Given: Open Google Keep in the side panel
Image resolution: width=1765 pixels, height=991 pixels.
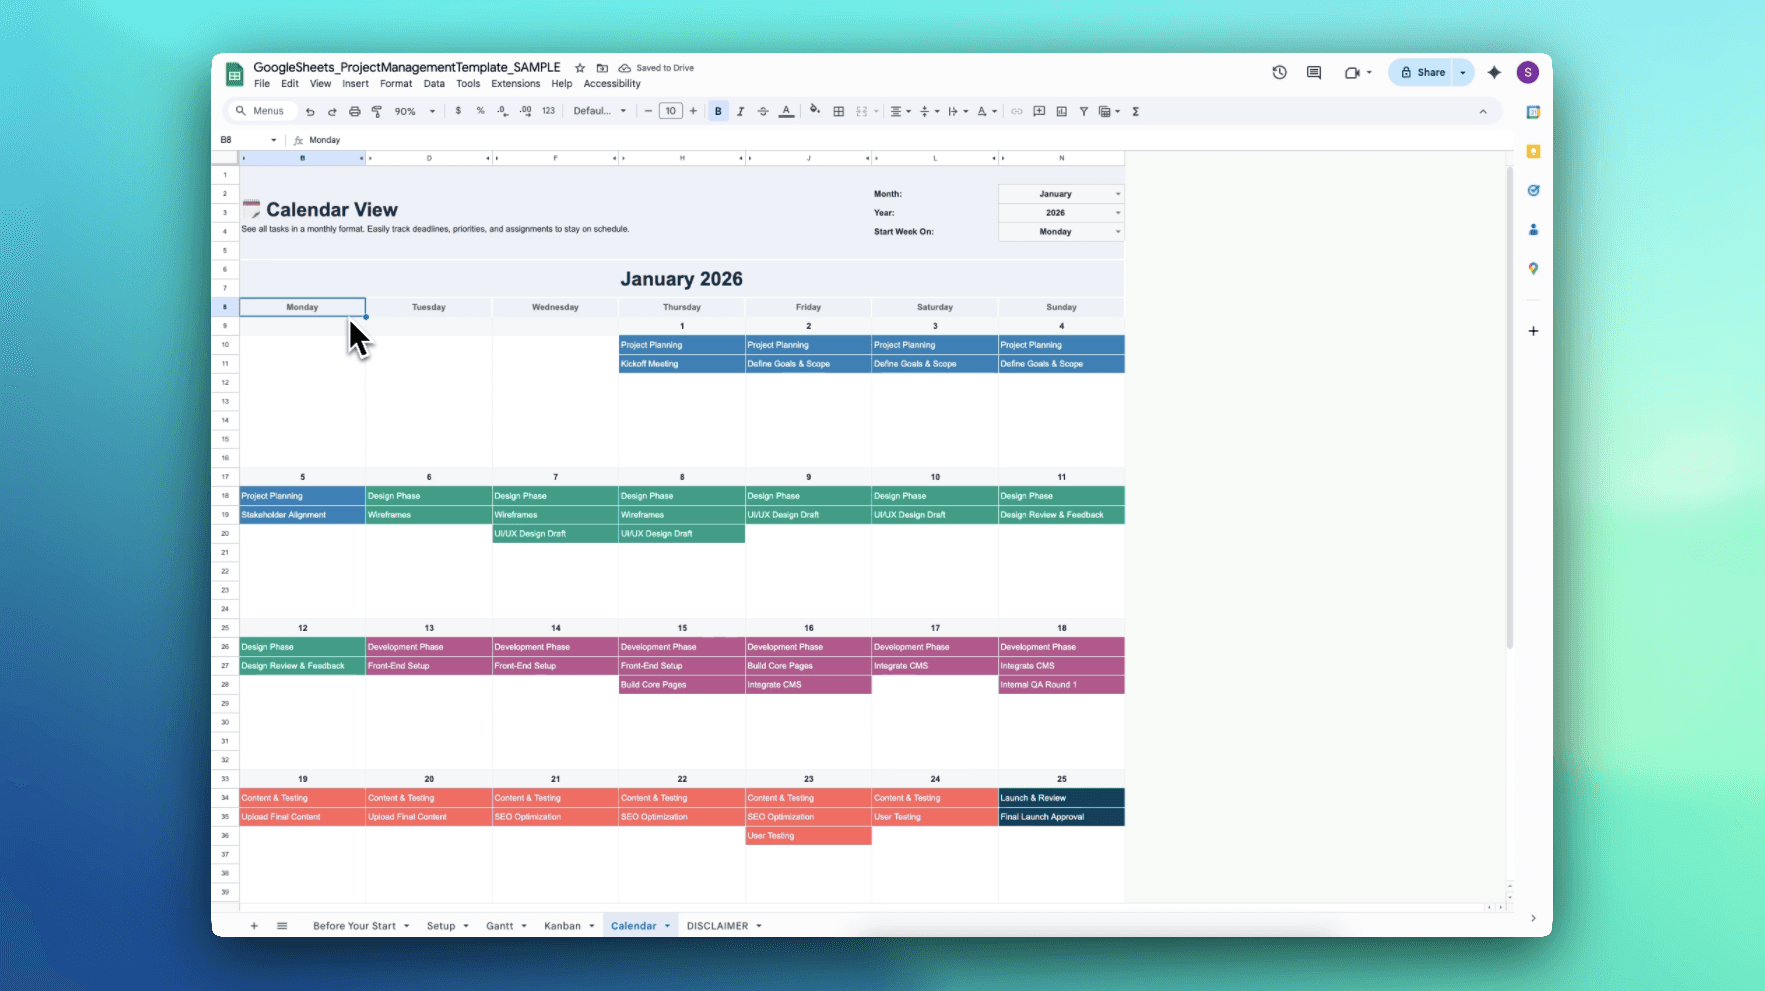Looking at the screenshot, I should (1534, 151).
